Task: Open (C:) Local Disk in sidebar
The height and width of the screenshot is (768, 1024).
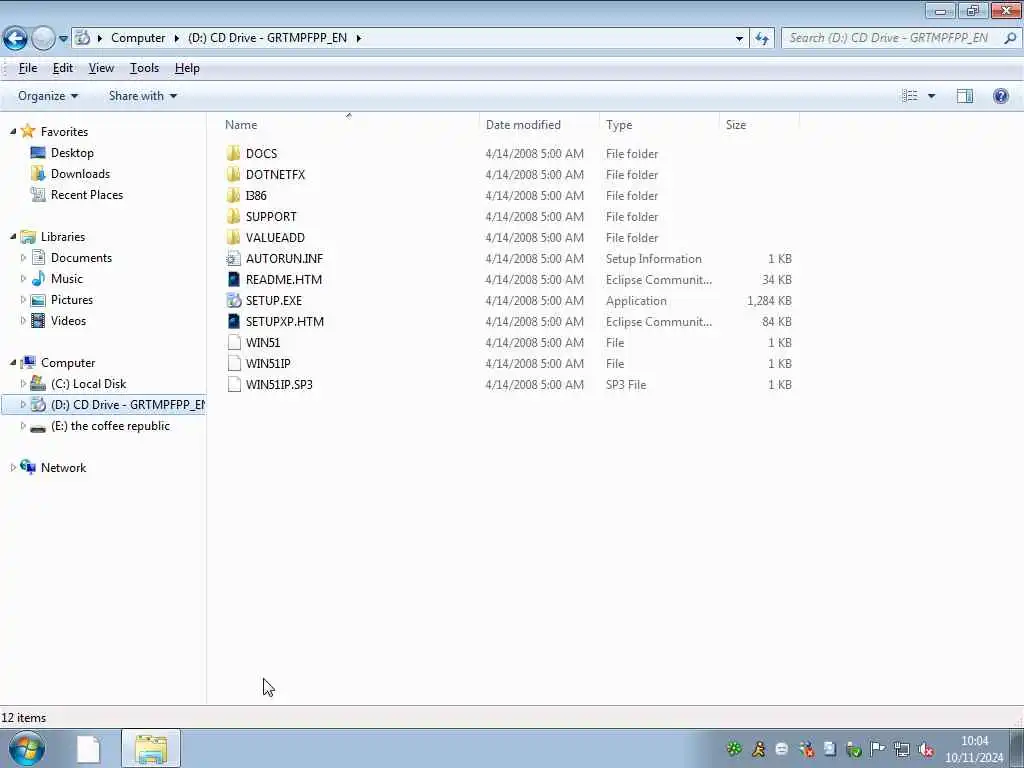Action: coord(88,383)
